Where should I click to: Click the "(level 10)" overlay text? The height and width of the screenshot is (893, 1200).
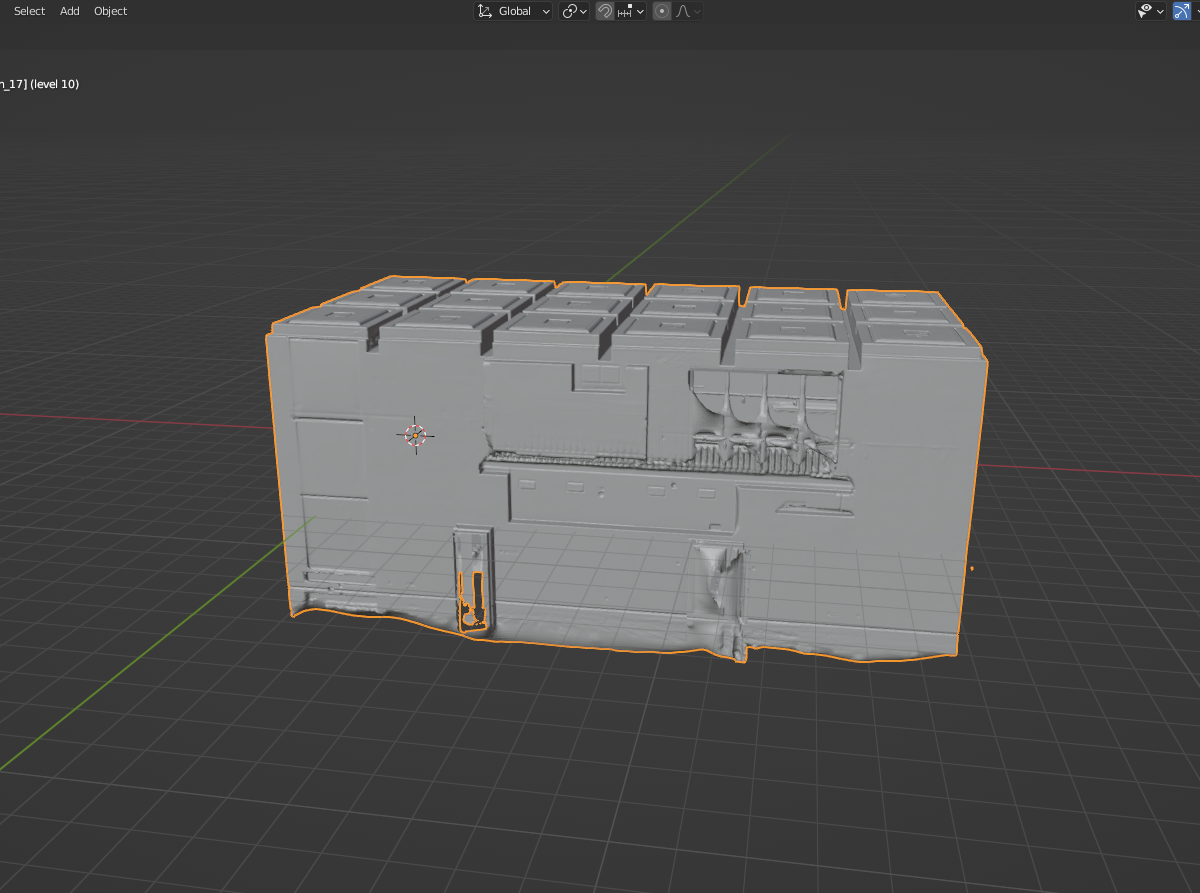click(55, 84)
